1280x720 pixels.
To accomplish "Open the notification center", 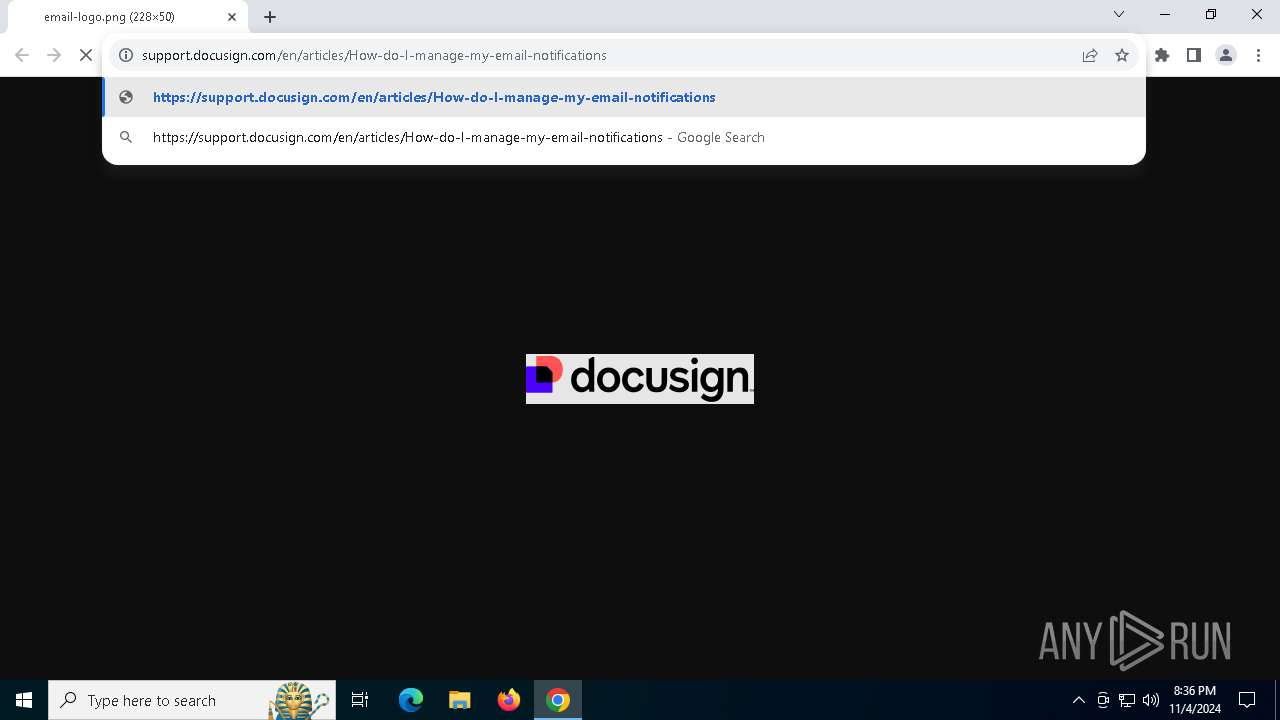I will 1247,700.
